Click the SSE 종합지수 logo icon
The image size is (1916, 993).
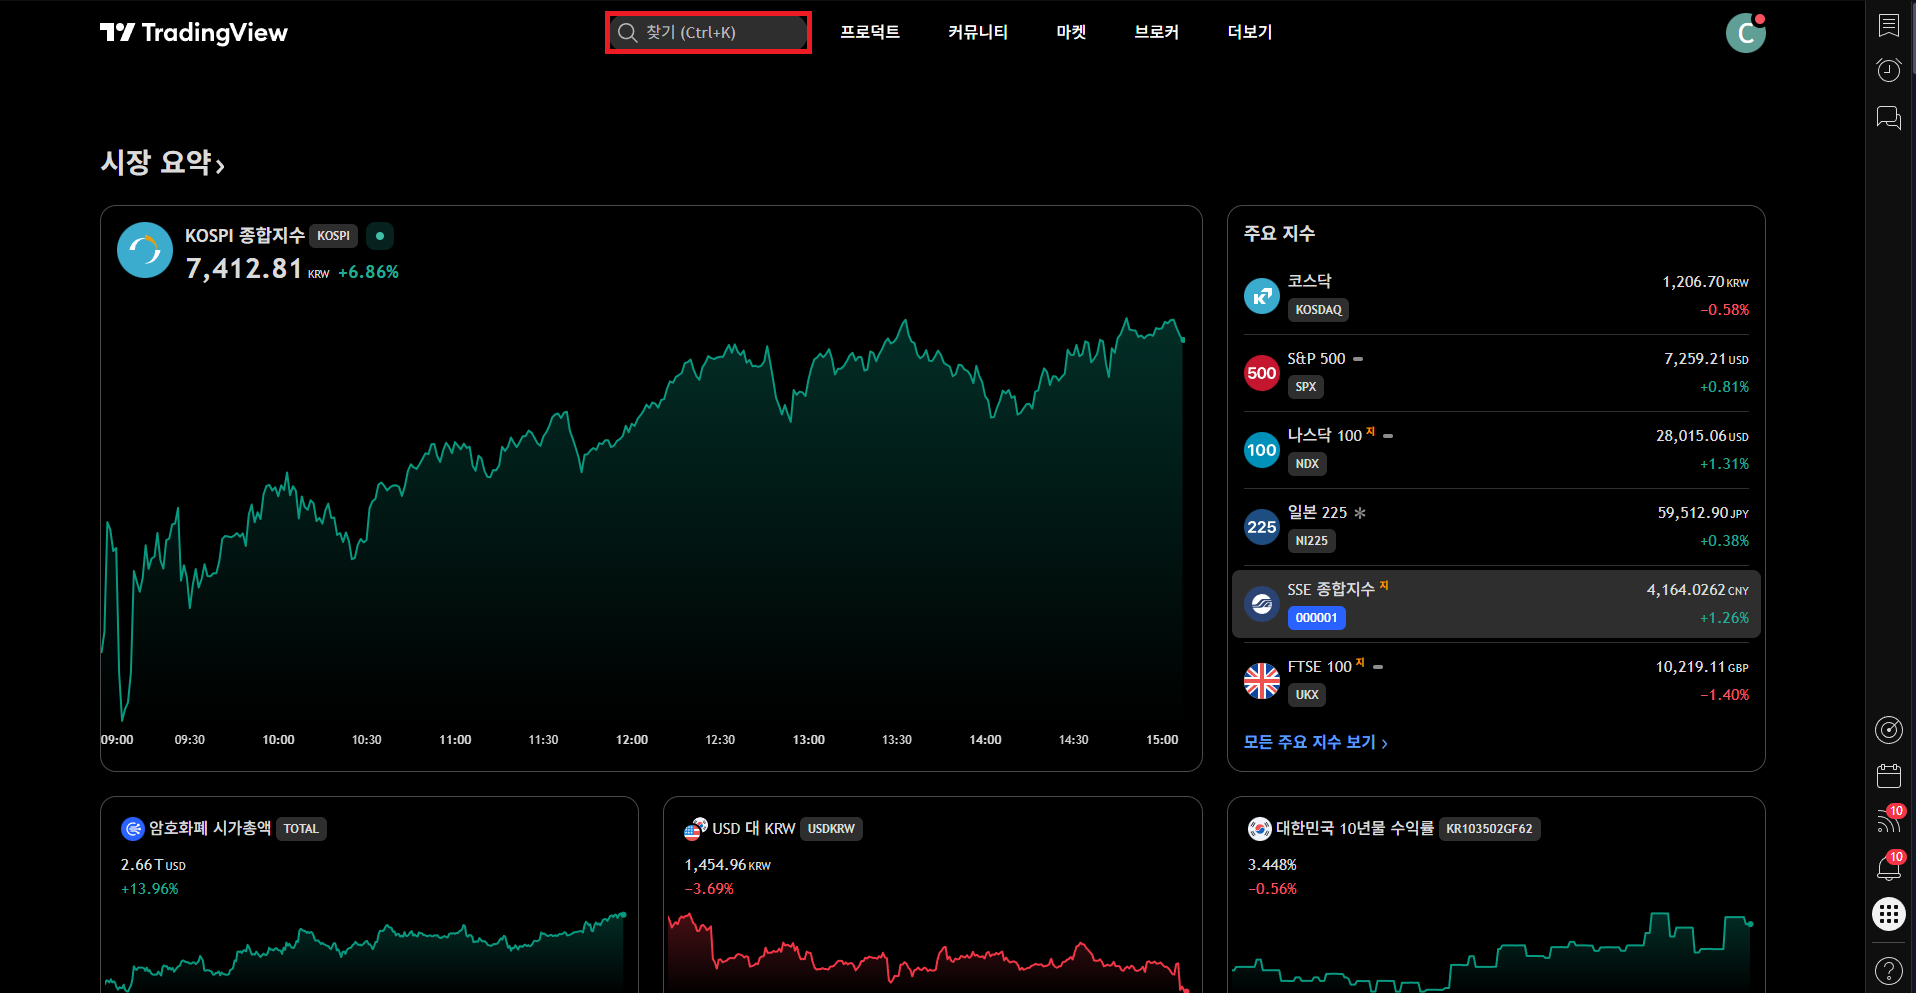click(1262, 604)
